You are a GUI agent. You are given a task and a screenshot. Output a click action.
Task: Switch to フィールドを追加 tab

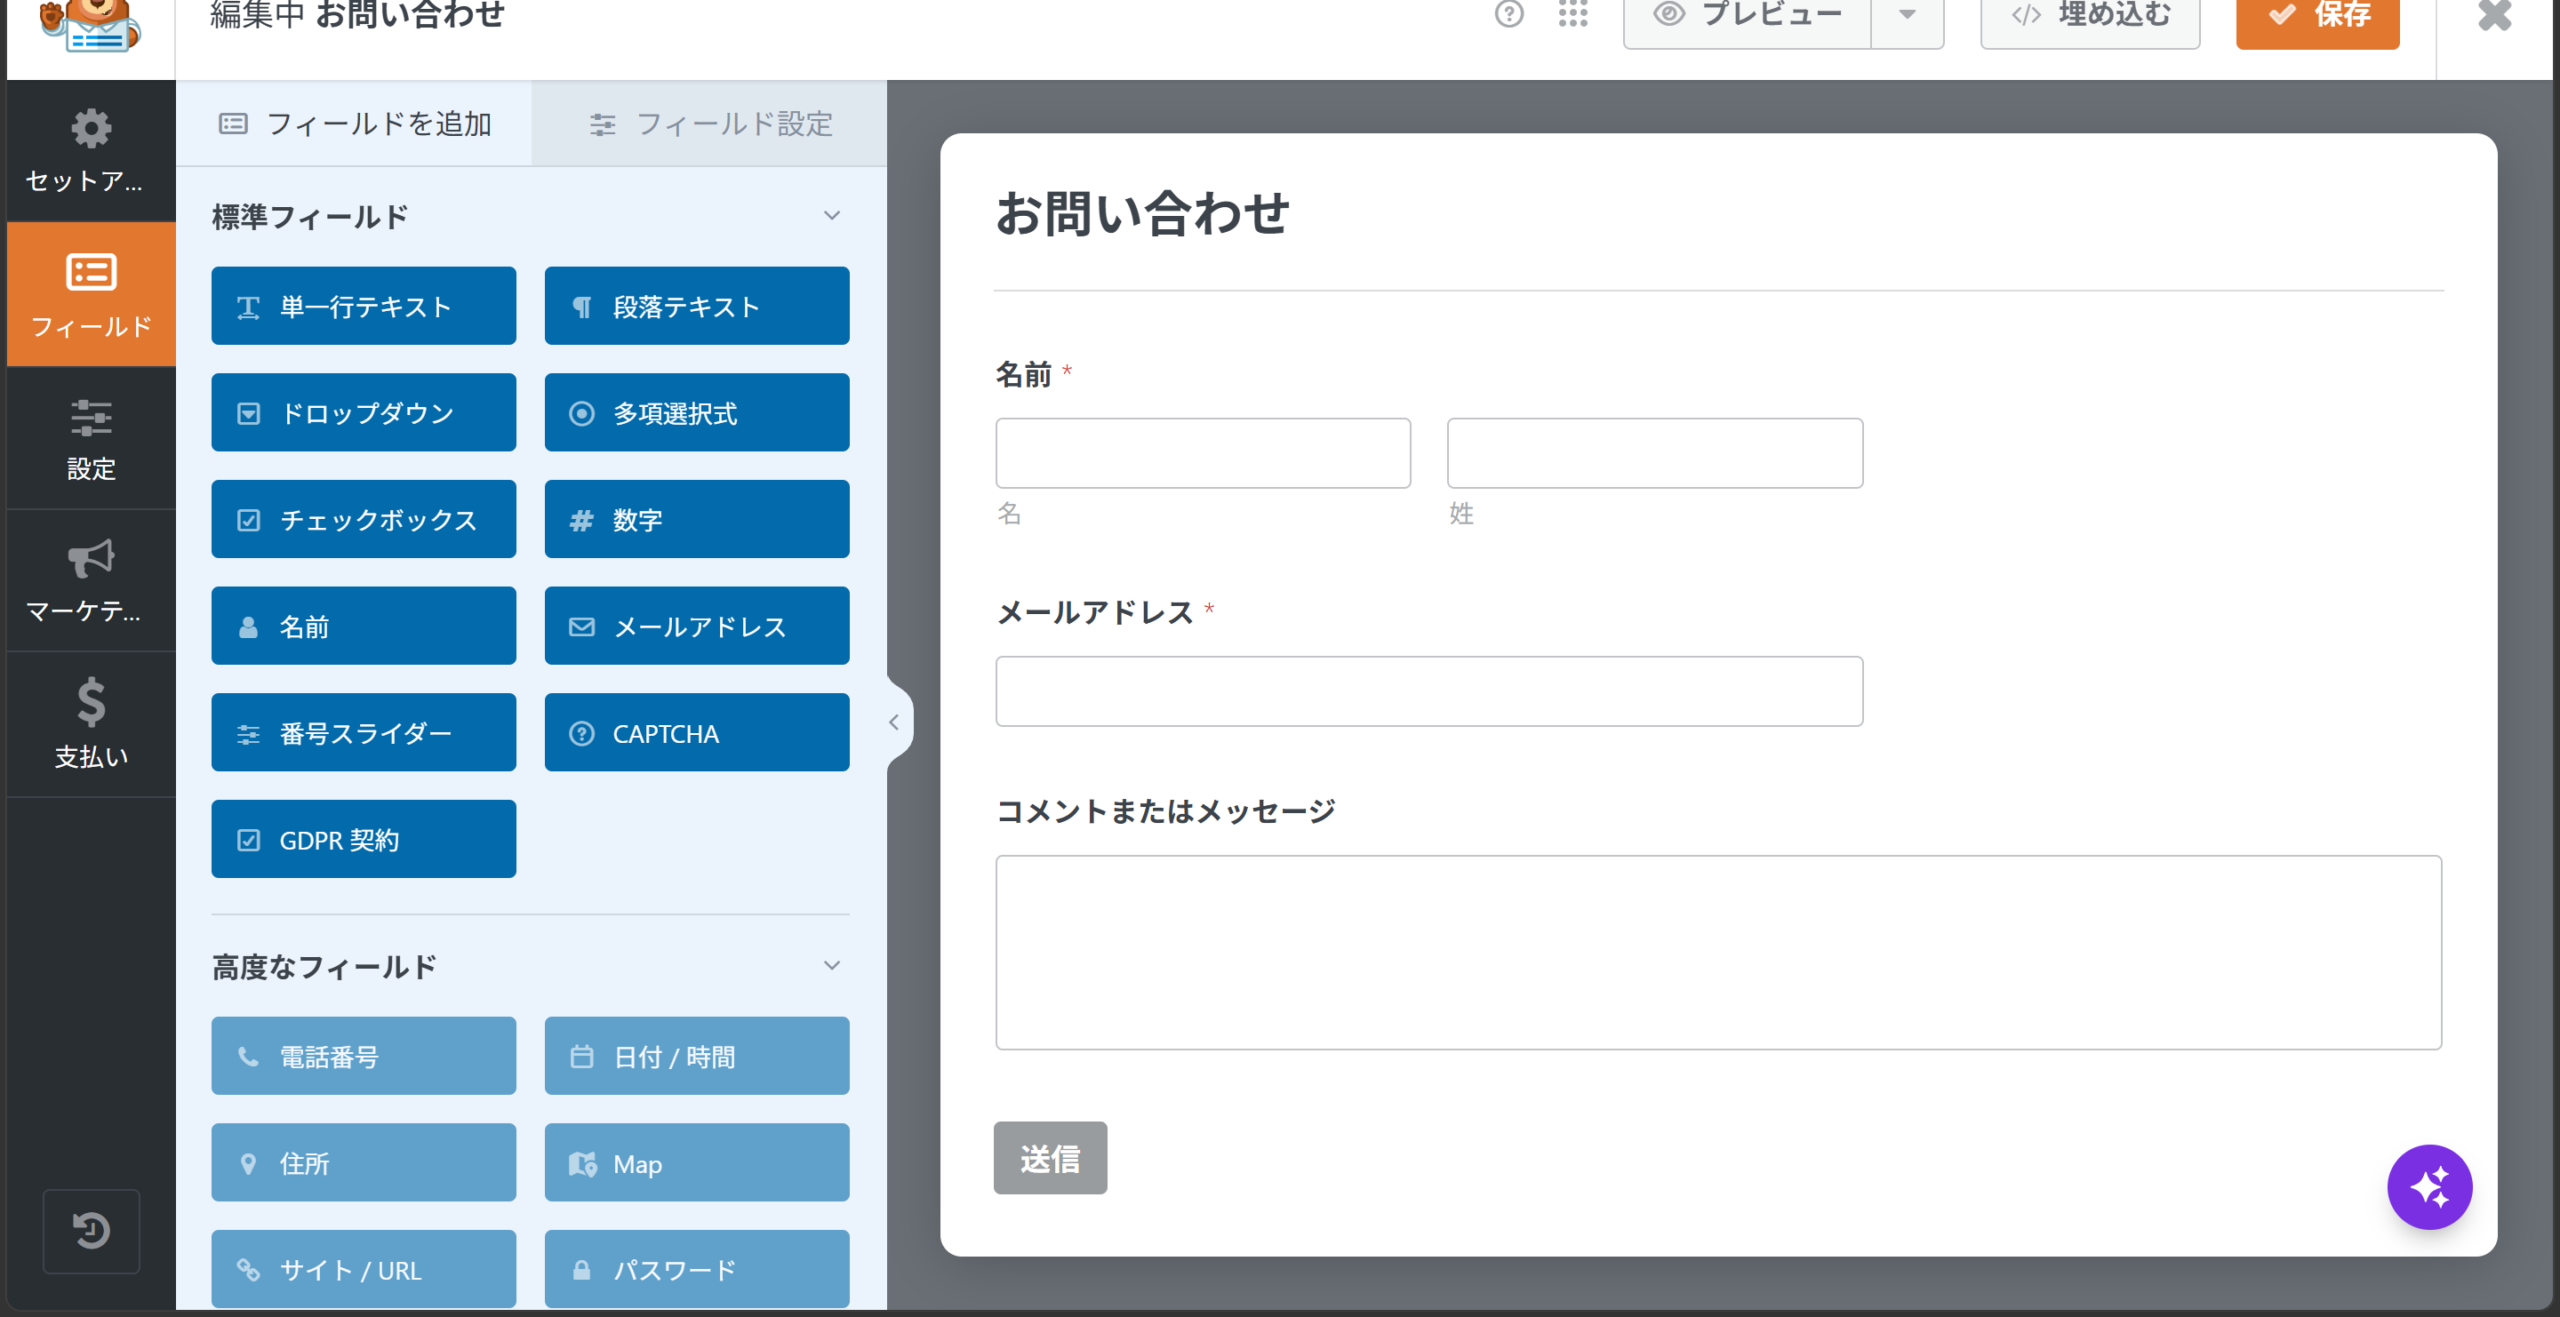click(354, 124)
